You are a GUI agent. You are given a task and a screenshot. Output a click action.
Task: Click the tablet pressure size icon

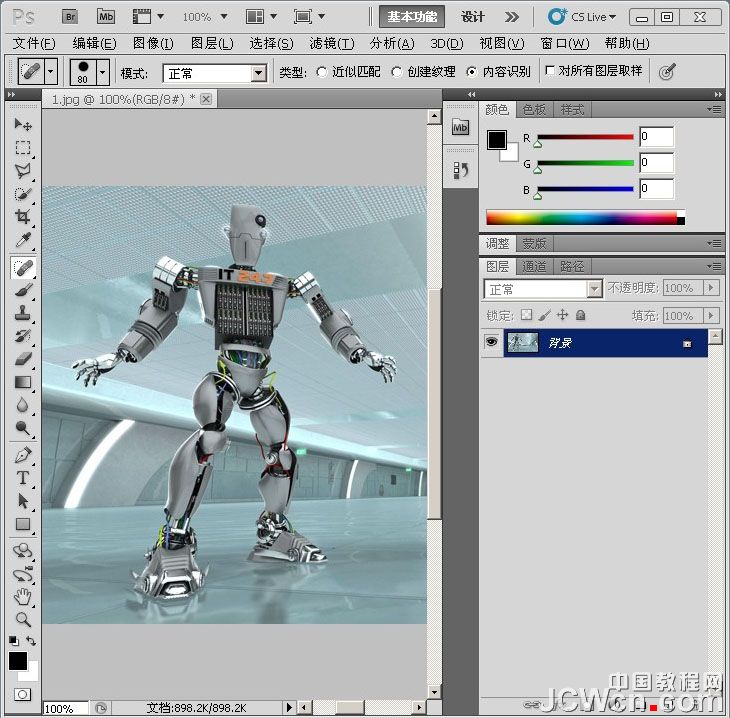[x=667, y=72]
